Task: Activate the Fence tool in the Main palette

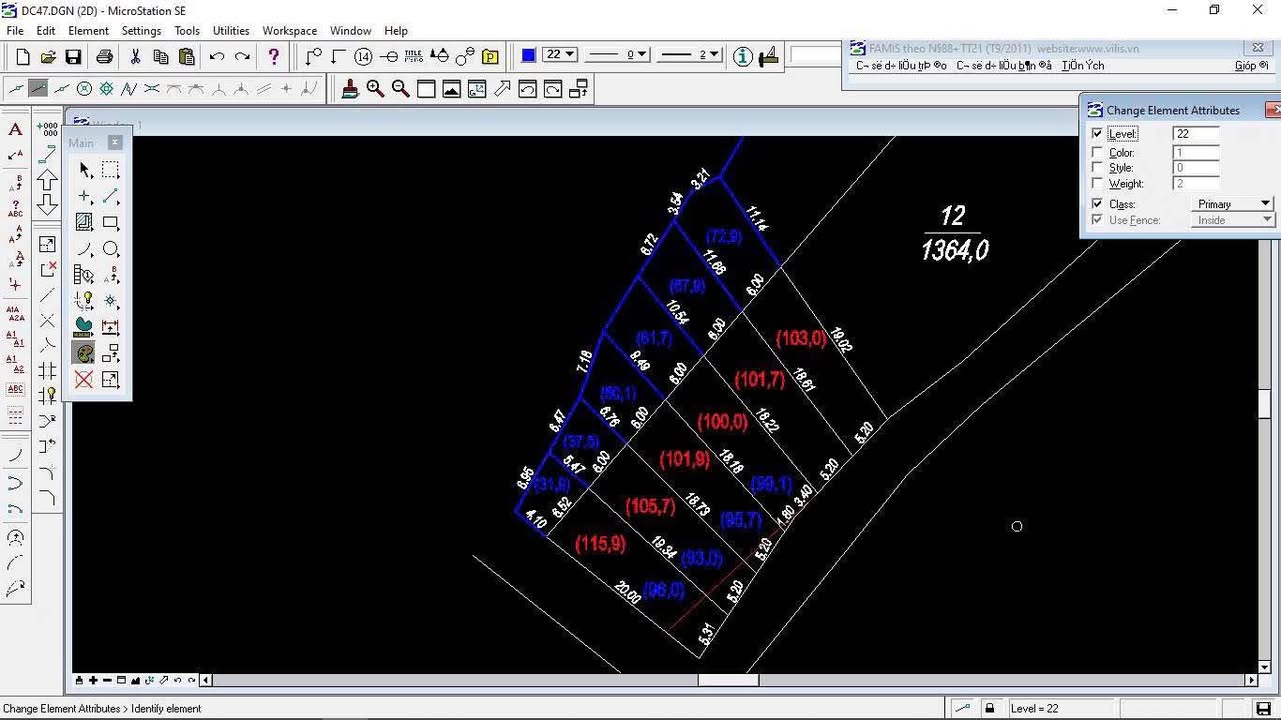Action: (x=110, y=169)
